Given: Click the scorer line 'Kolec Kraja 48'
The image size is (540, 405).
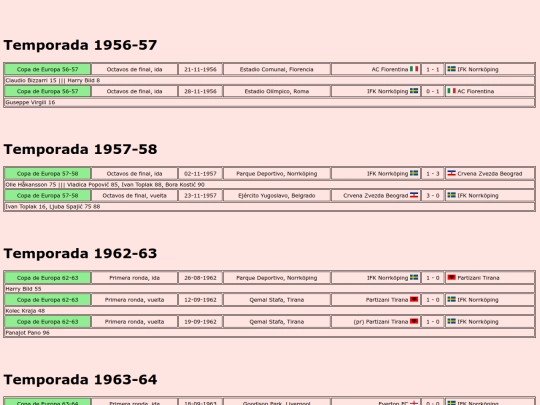Looking at the screenshot, I should [x=270, y=311].
